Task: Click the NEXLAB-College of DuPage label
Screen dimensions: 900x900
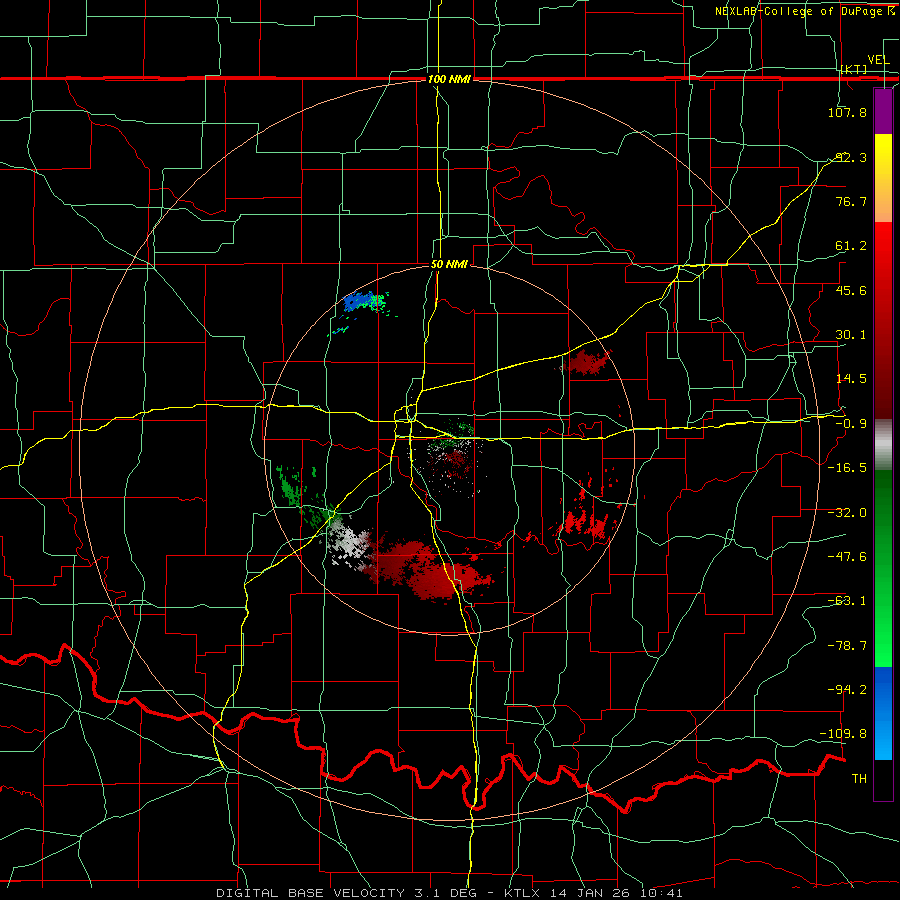Action: tap(801, 11)
